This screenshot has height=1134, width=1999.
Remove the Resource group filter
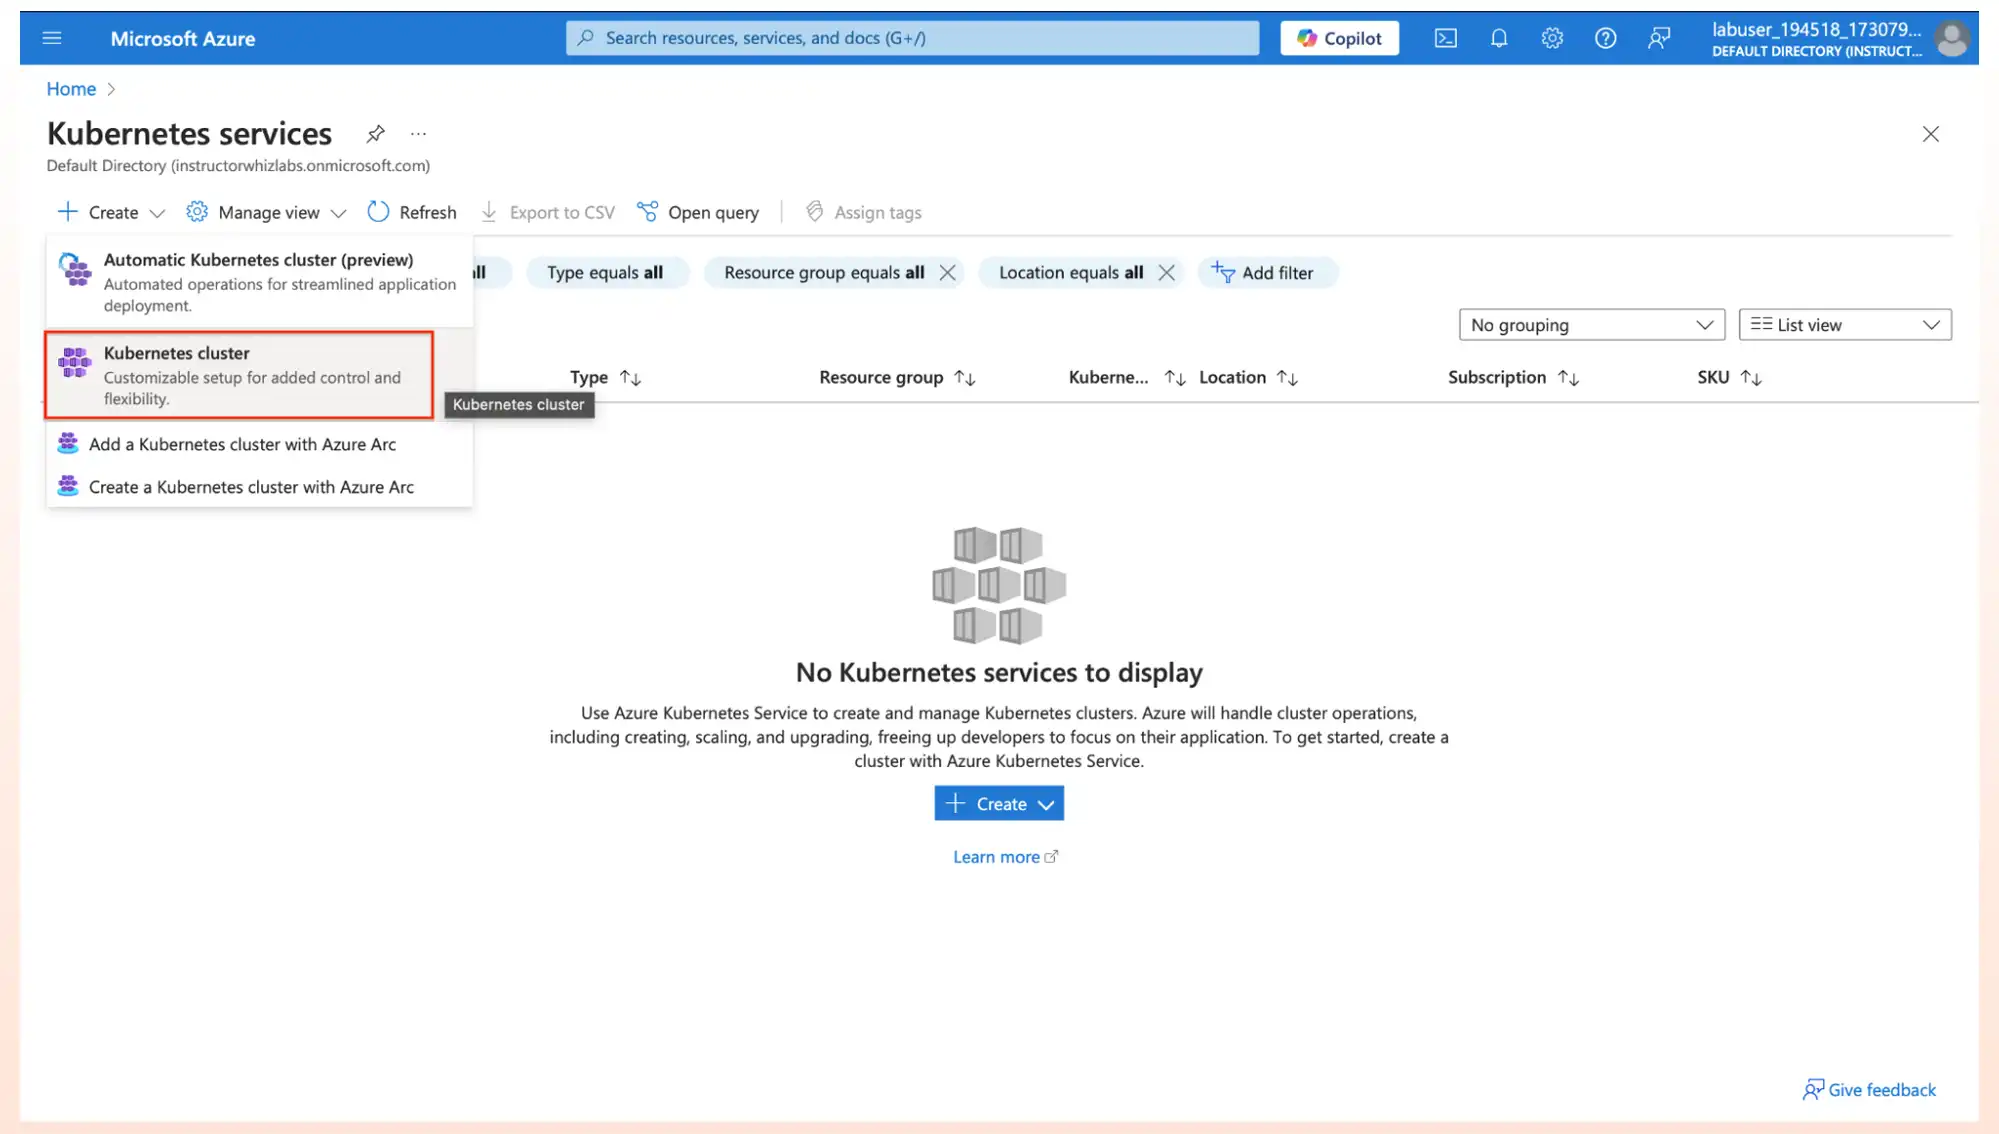tap(947, 272)
